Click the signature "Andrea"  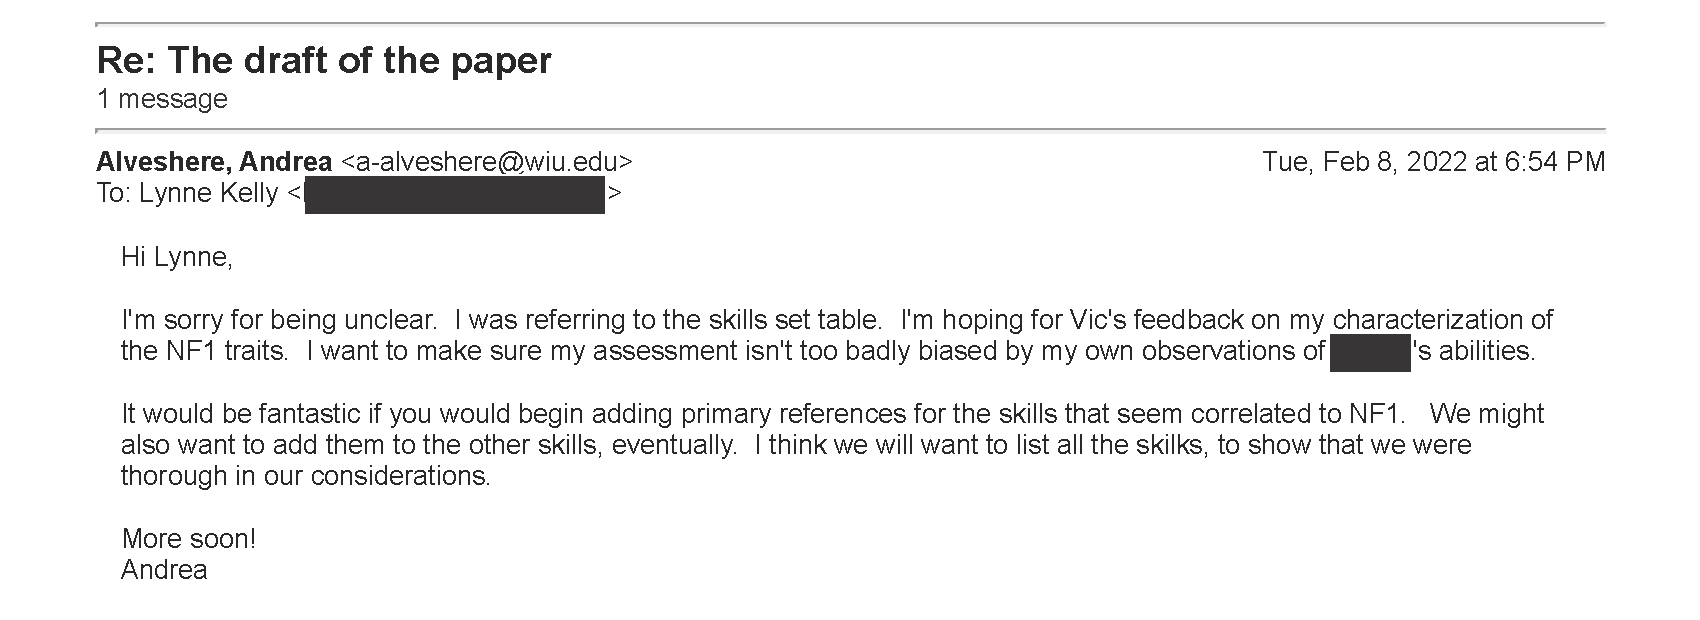(x=164, y=570)
